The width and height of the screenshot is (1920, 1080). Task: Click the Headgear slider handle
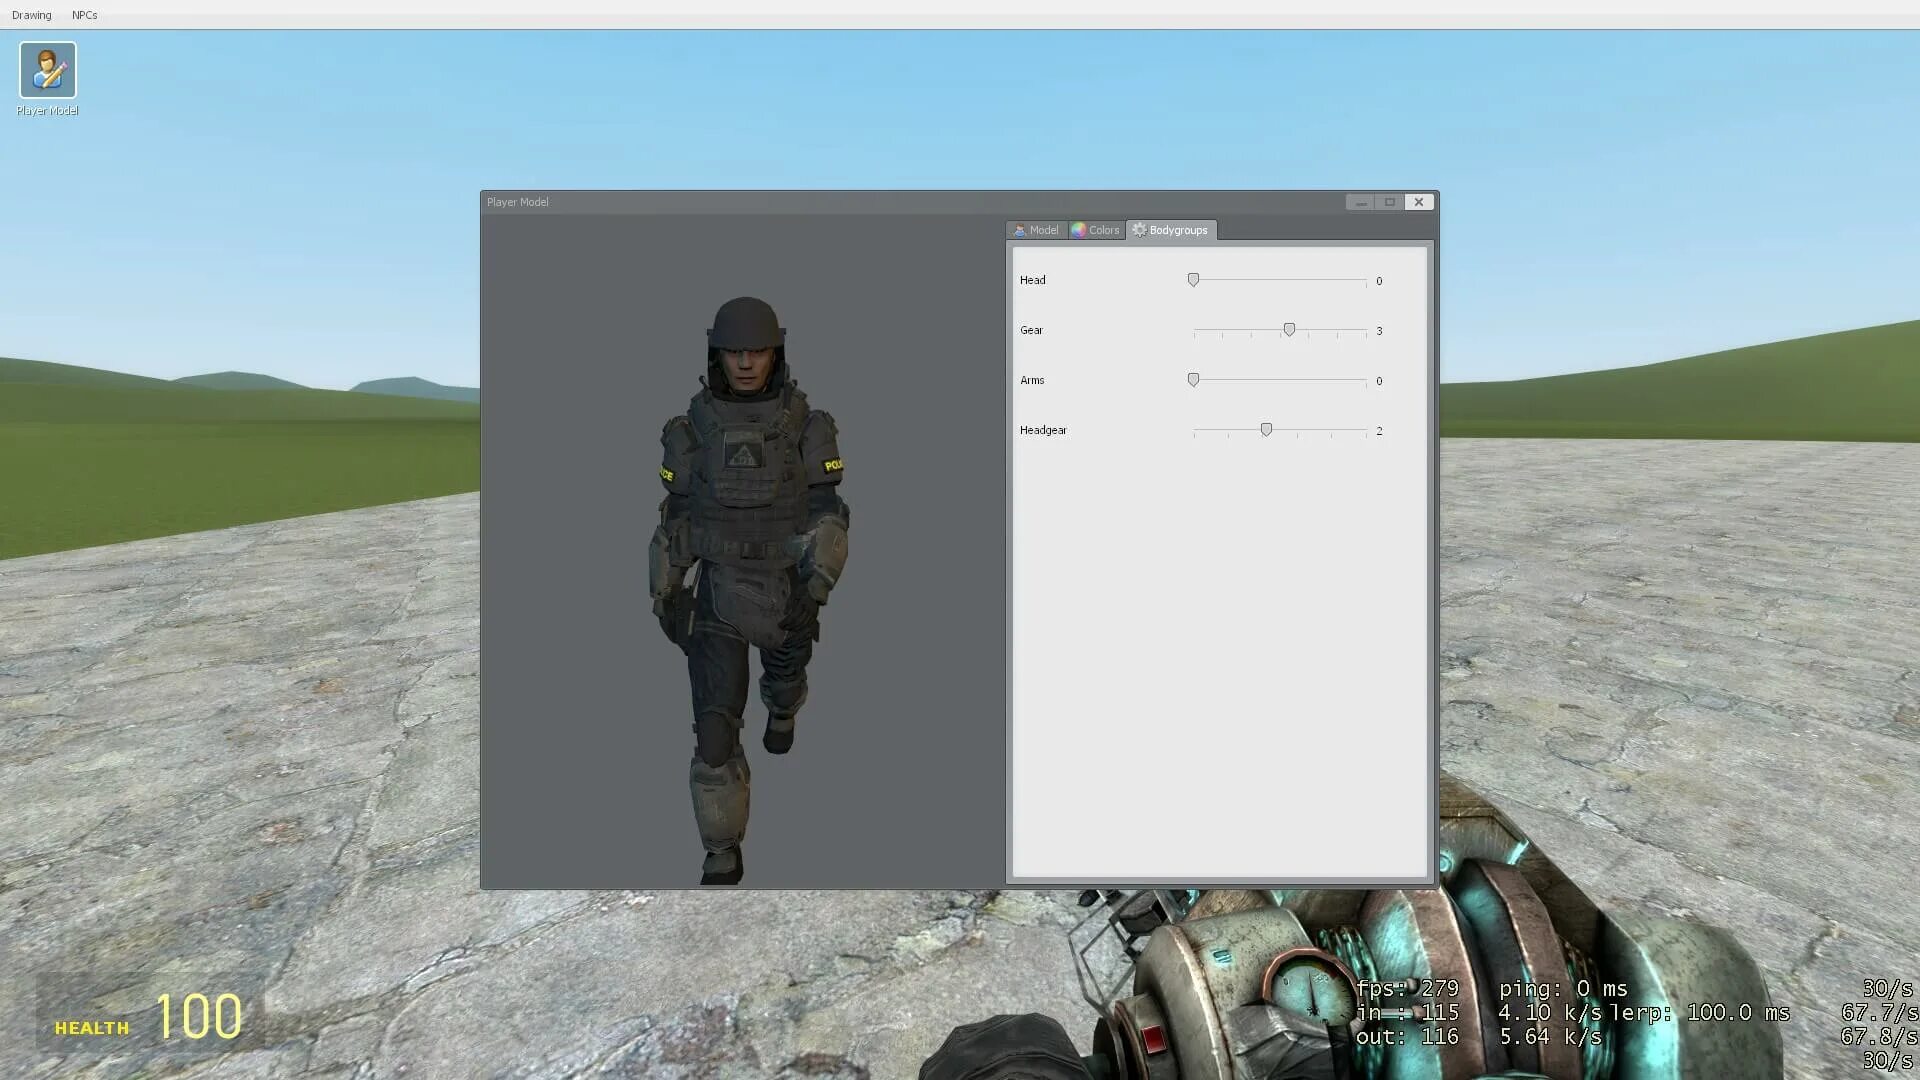(1266, 430)
